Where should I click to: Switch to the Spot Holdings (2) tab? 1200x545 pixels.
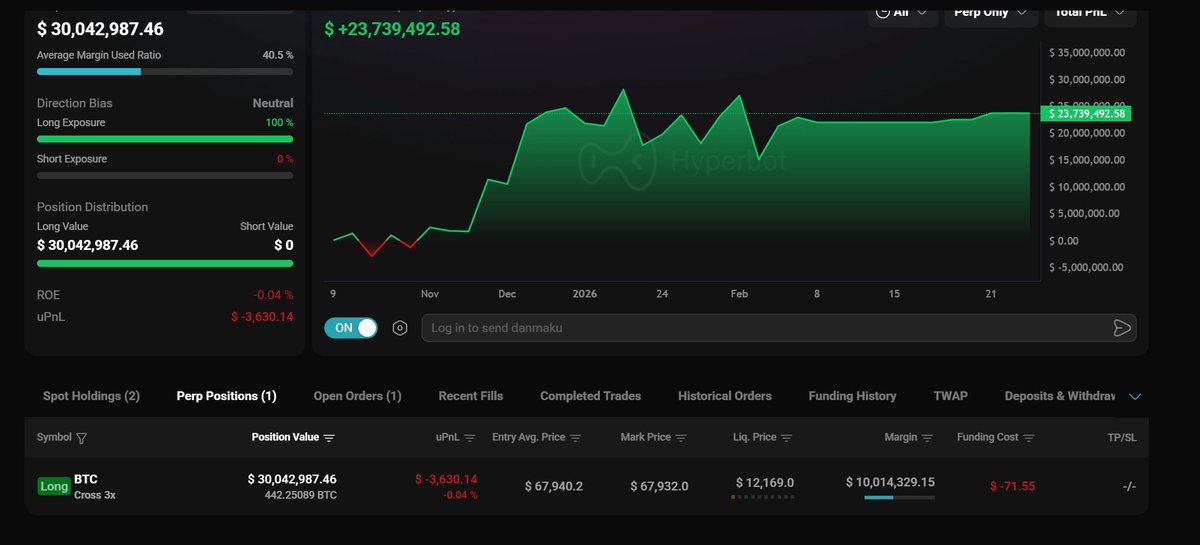point(91,396)
